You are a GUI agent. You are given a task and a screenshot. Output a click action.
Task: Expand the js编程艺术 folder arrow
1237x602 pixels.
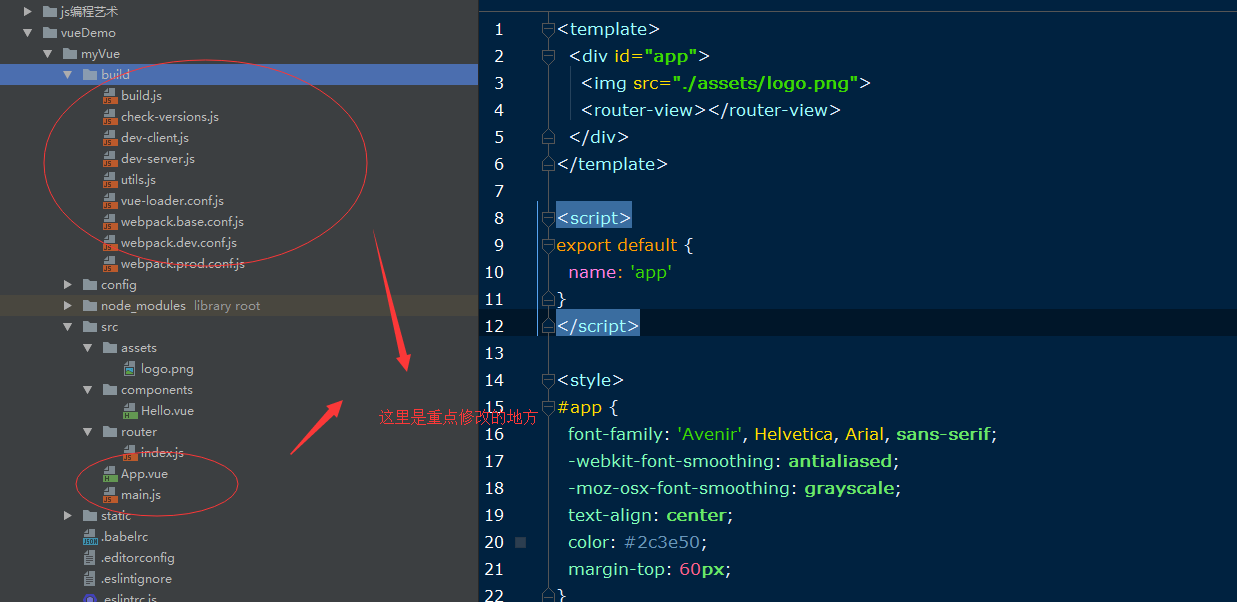coord(28,12)
